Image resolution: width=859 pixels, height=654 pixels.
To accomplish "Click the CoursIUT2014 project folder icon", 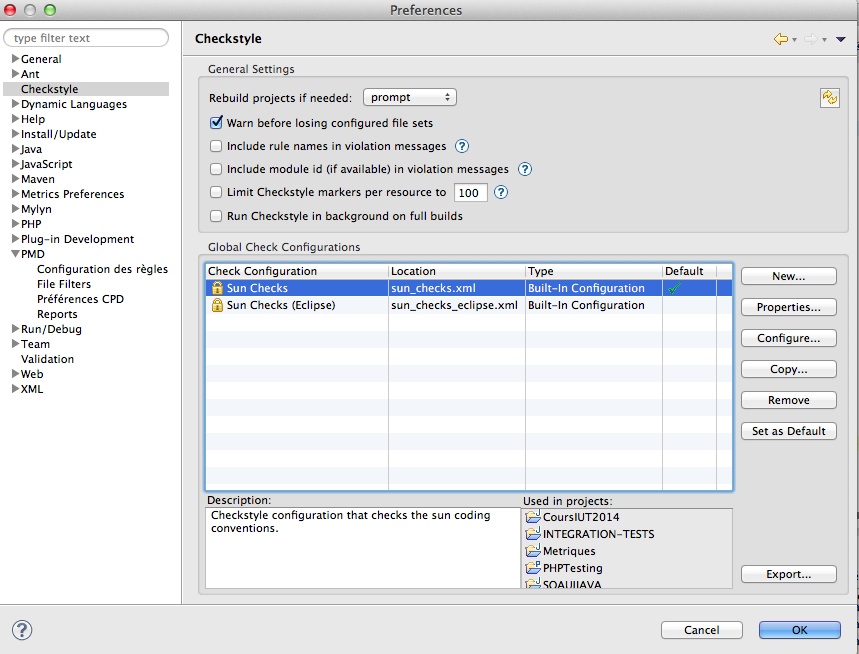I will point(530,517).
